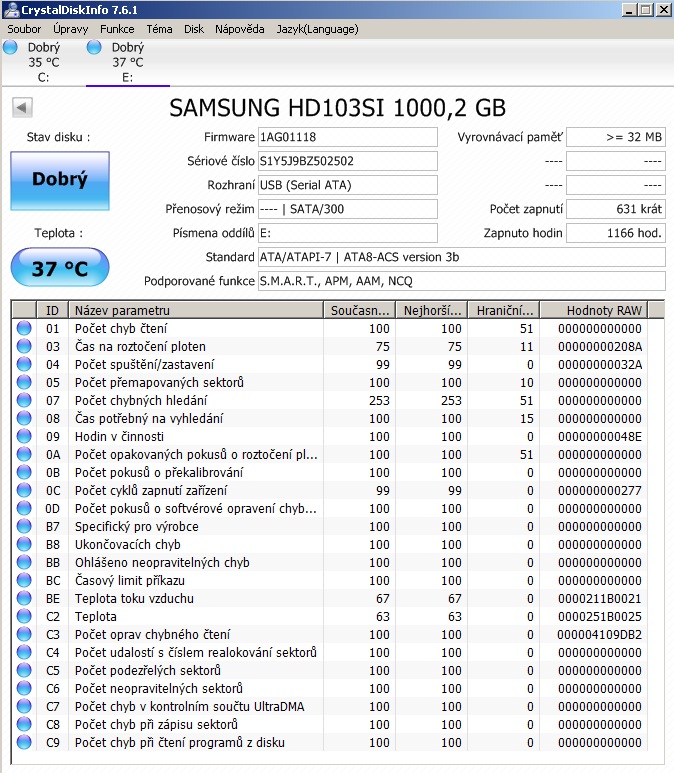Select drive C: status tab
674x773 pixels.
pos(43,62)
